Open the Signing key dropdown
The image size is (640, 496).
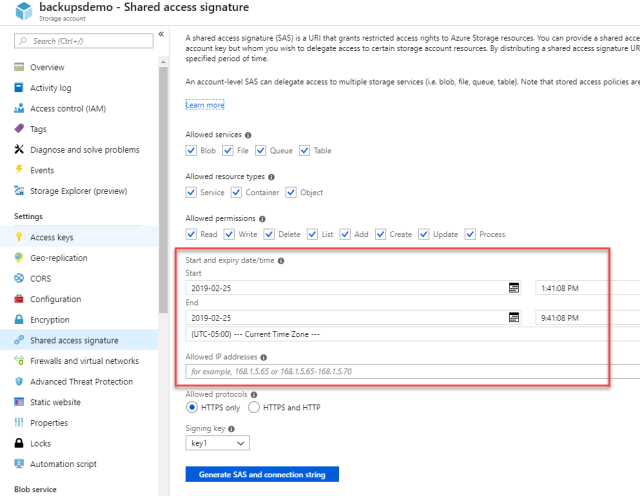(x=217, y=442)
